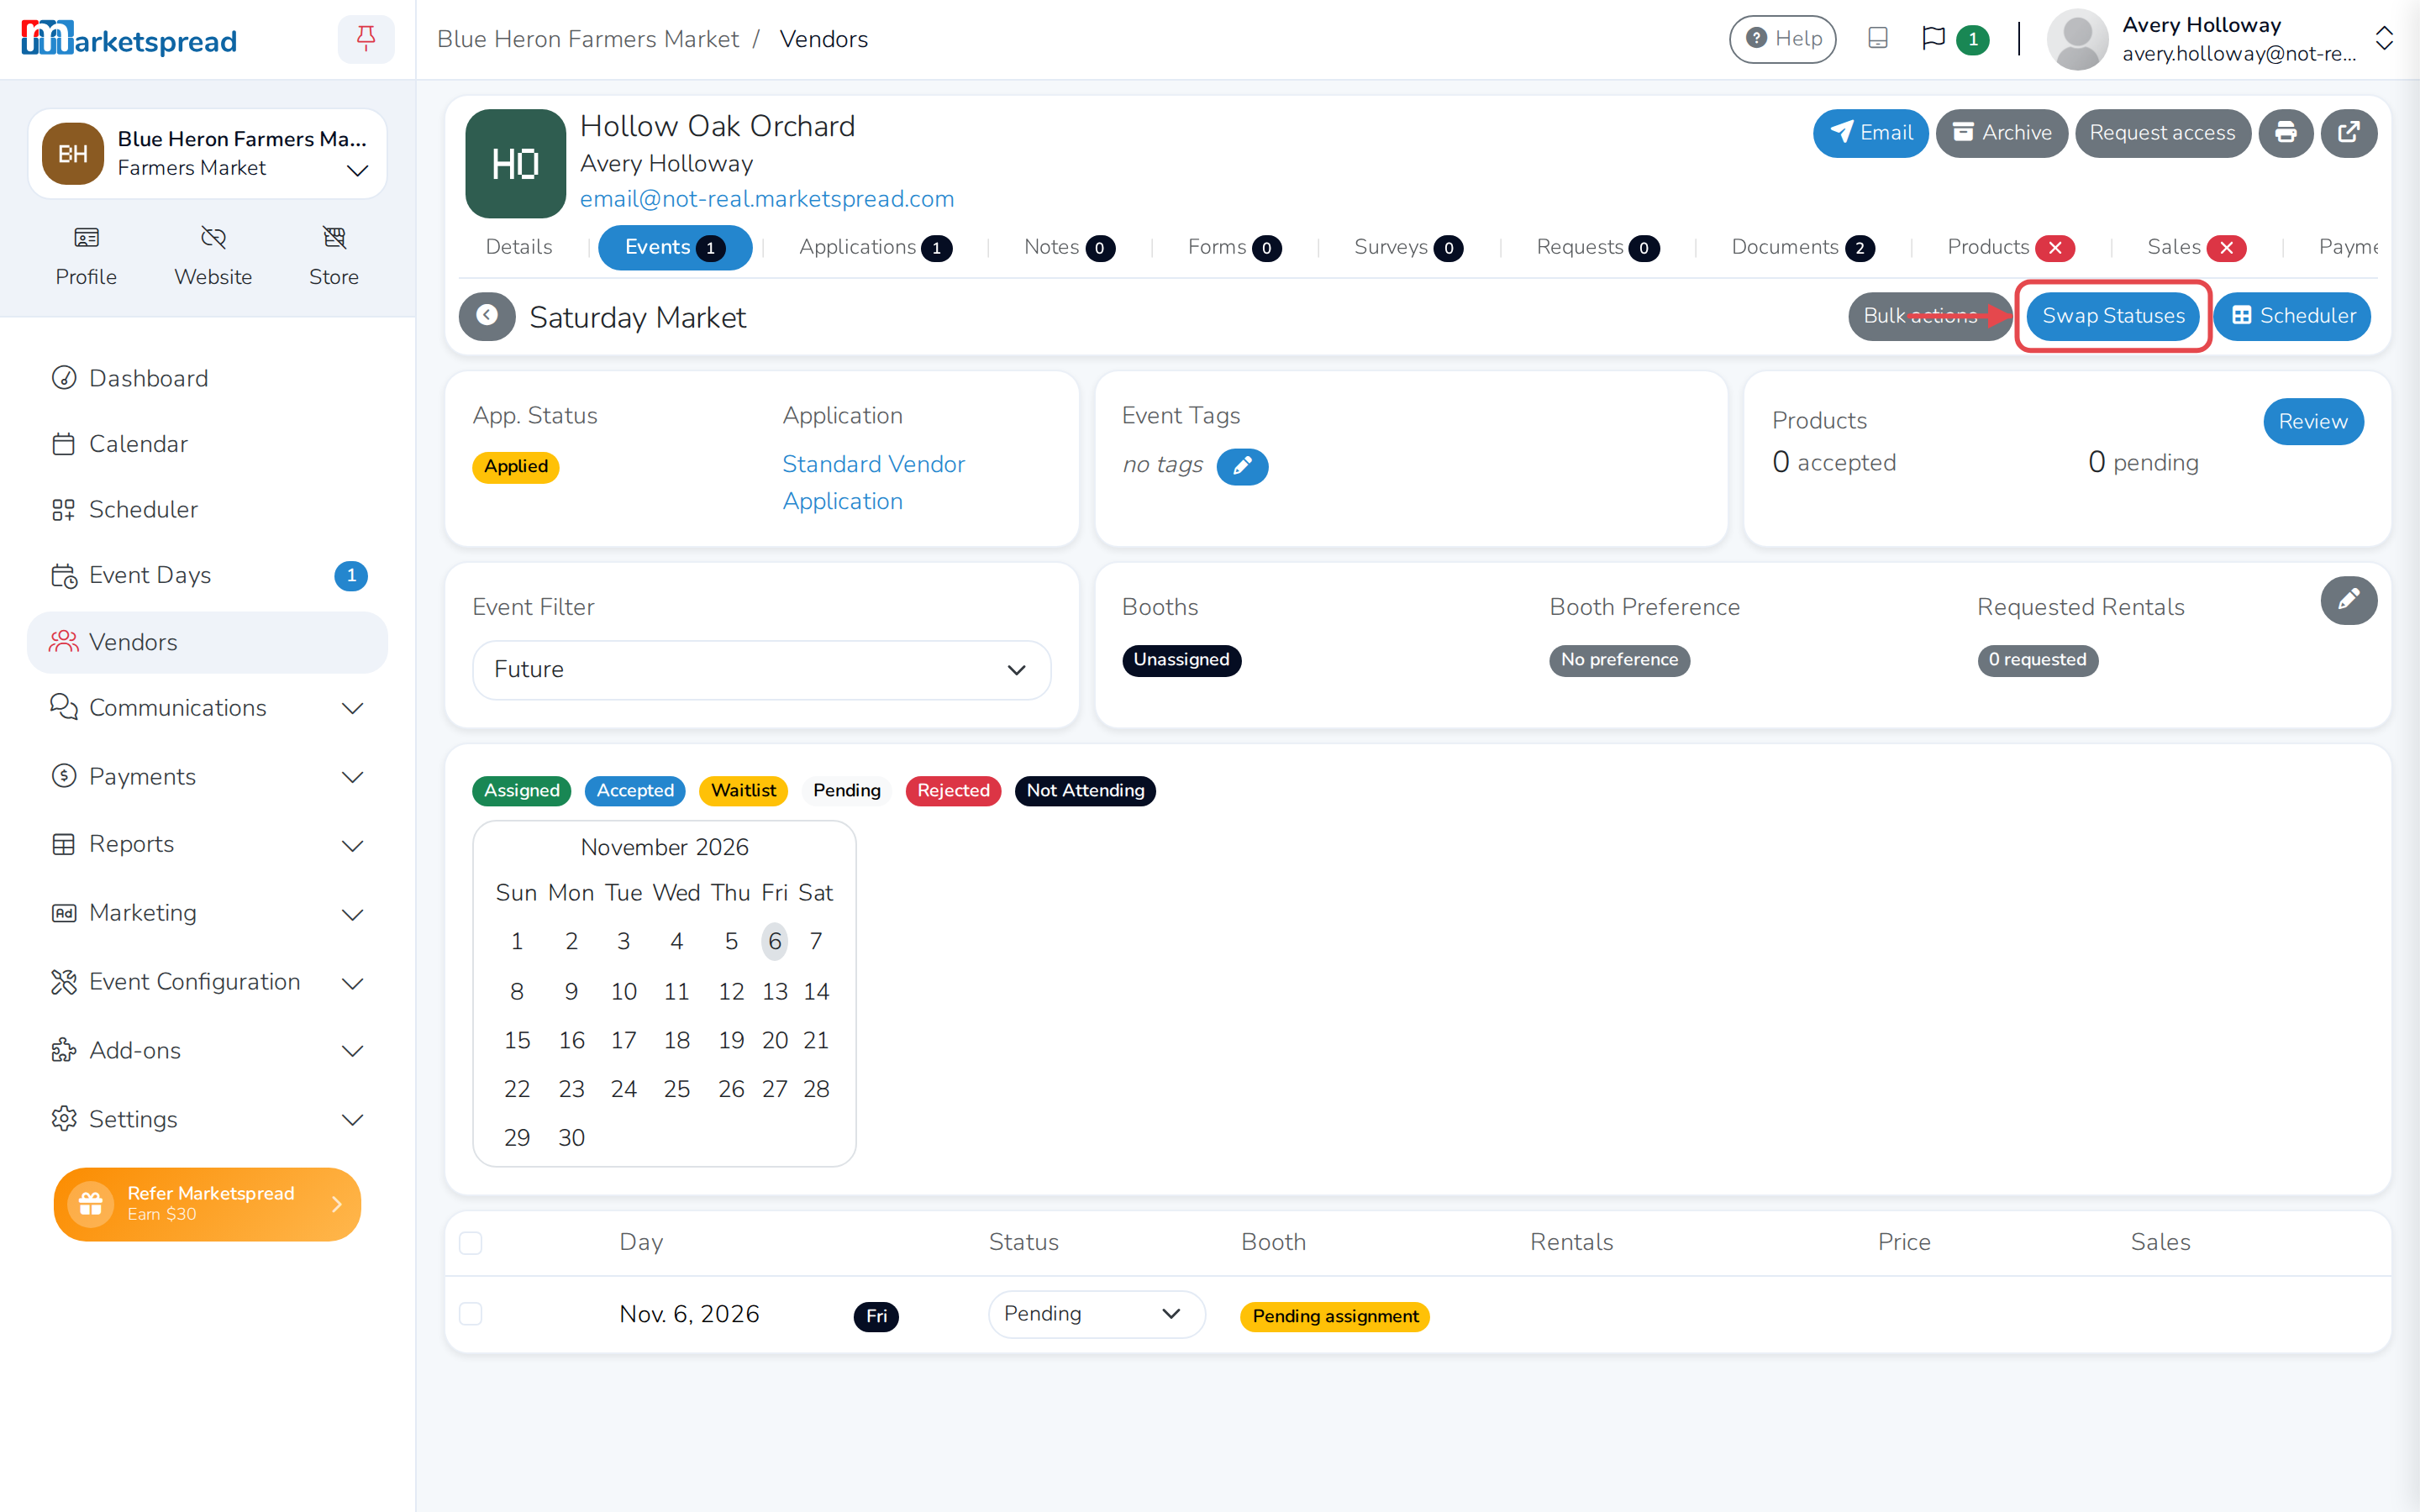Expand Reports menu

coord(208,845)
